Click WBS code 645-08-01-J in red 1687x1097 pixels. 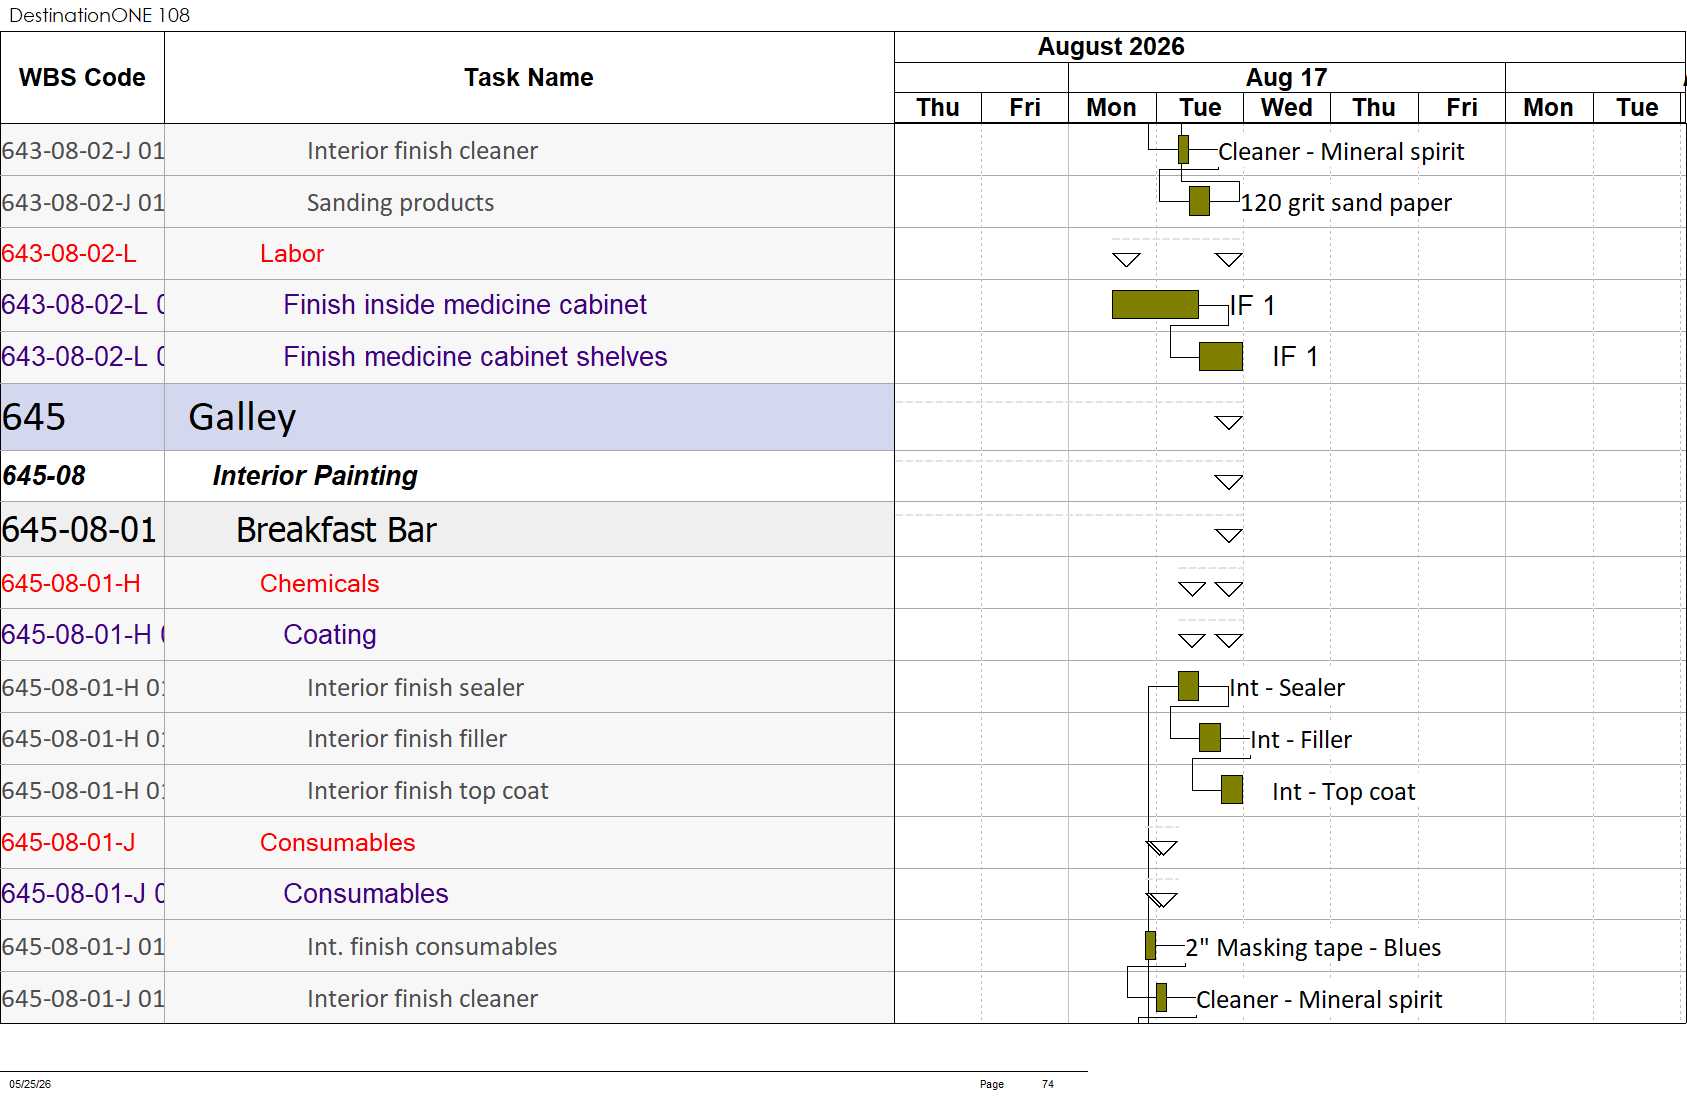pyautogui.click(x=68, y=843)
